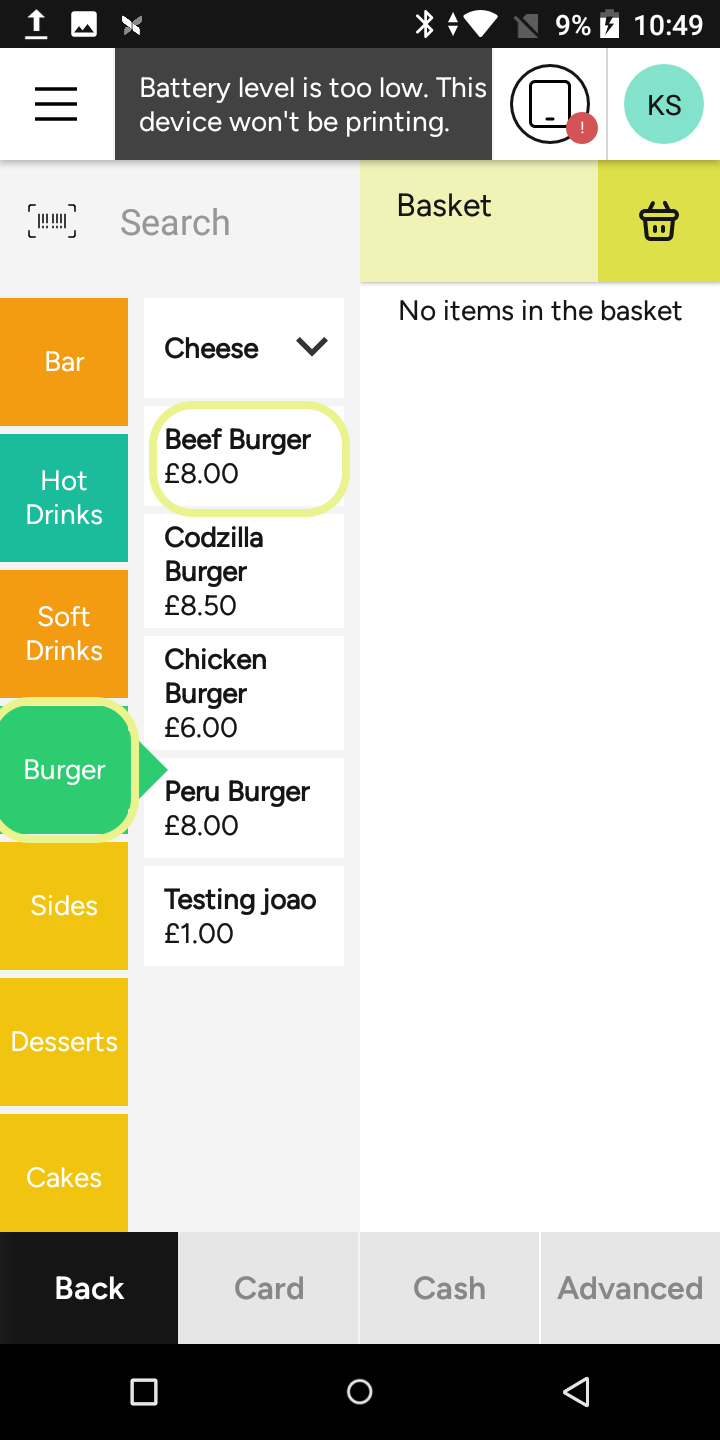Switch to Hot Drinks category

(64, 498)
